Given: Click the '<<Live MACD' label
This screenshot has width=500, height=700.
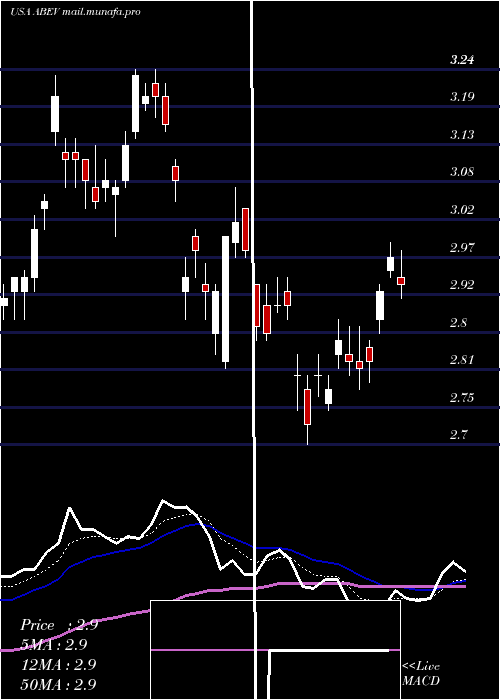Looking at the screenshot, I should coord(421,674).
